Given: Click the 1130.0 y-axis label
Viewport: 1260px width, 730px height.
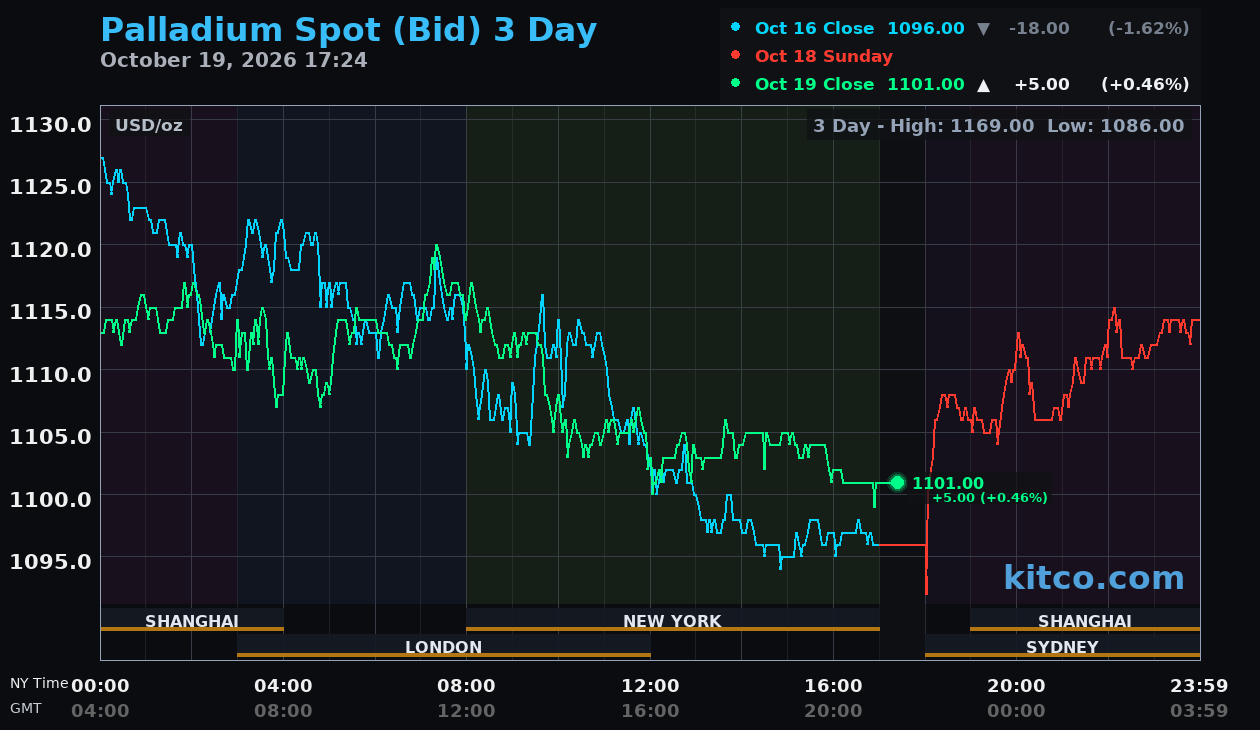Looking at the screenshot, I should click(x=51, y=125).
